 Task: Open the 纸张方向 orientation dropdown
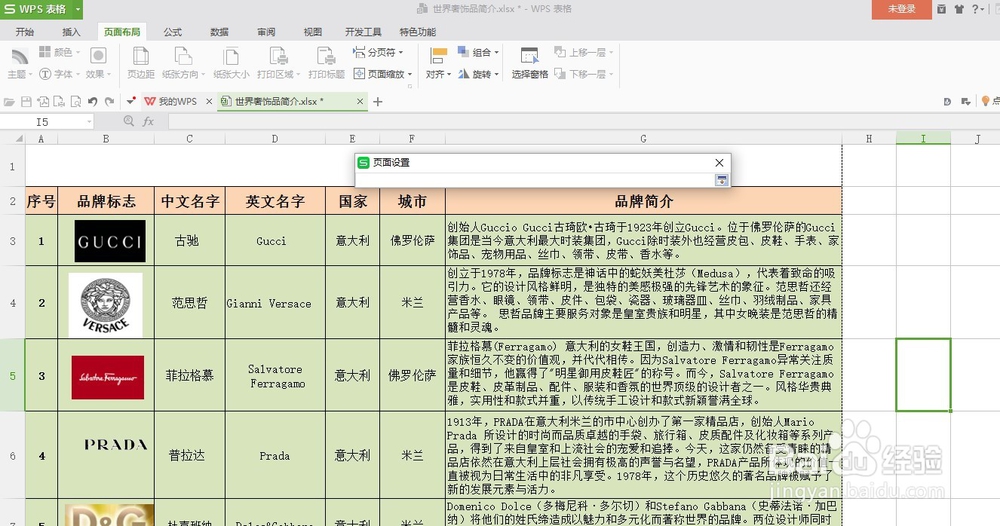click(184, 63)
